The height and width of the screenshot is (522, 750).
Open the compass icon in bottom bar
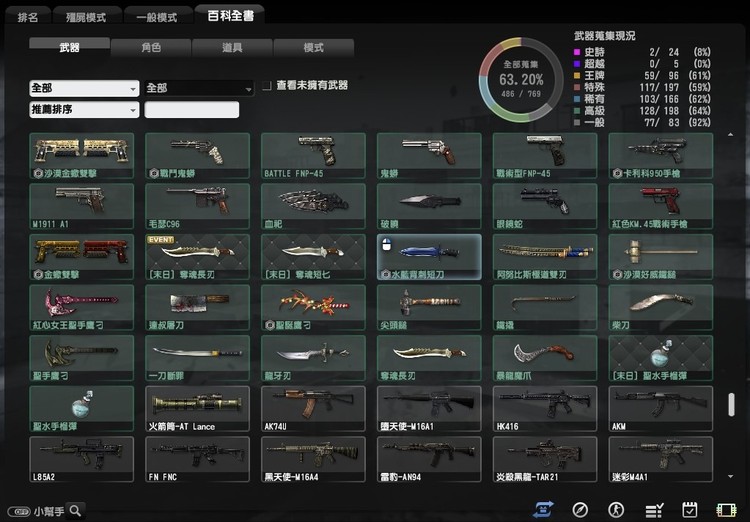[580, 510]
